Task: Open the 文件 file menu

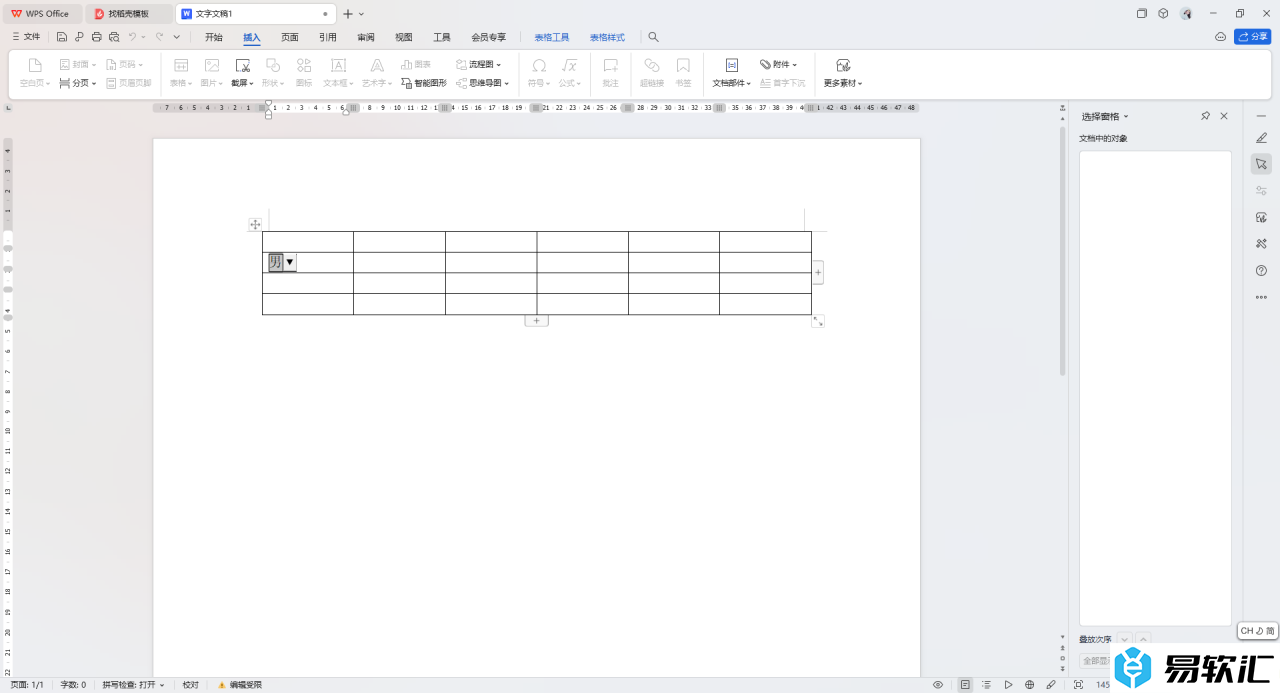Action: pos(26,37)
